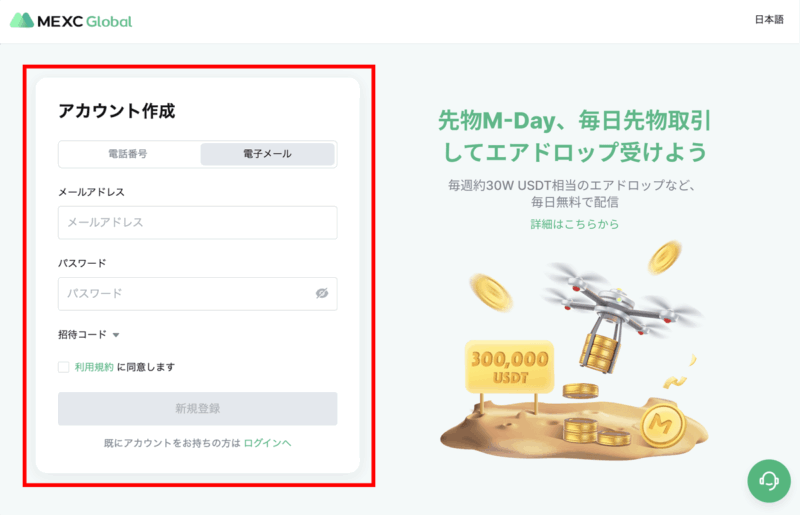Click the gold coin stack in the sand
The width and height of the screenshot is (800, 515).
pyautogui.click(x=581, y=430)
